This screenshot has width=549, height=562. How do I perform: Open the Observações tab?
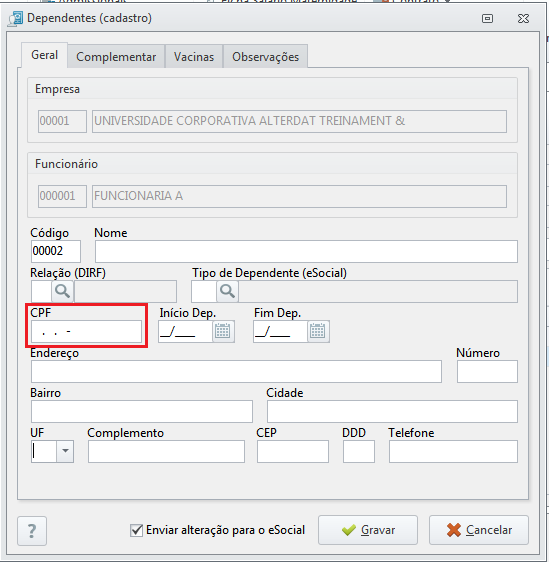(265, 57)
